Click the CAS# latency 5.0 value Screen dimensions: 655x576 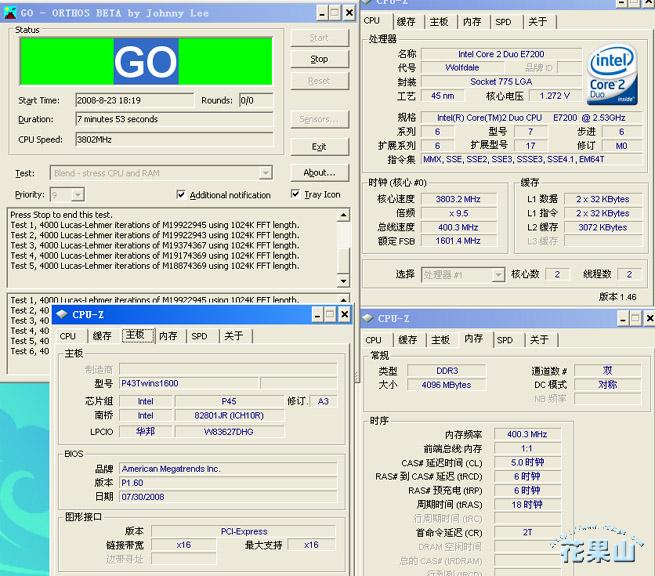tap(527, 462)
